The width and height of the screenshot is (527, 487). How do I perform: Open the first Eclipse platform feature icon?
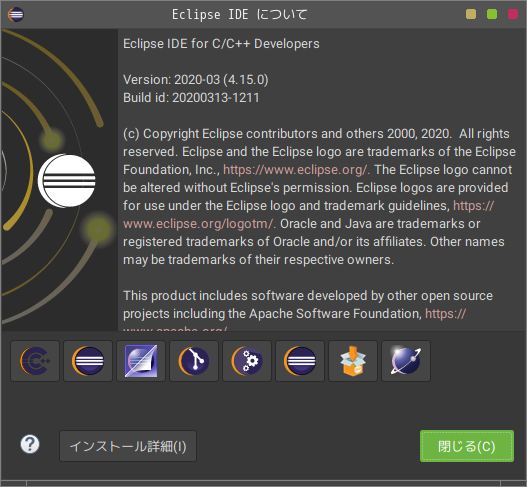(88, 361)
